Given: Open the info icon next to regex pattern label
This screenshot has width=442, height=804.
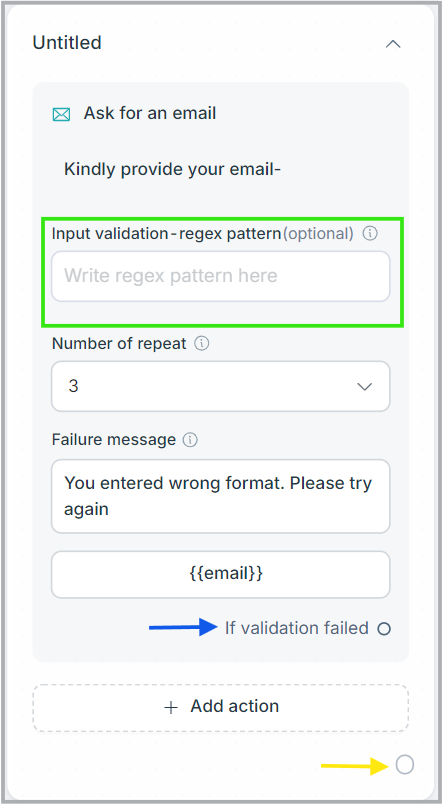Looking at the screenshot, I should 370,234.
